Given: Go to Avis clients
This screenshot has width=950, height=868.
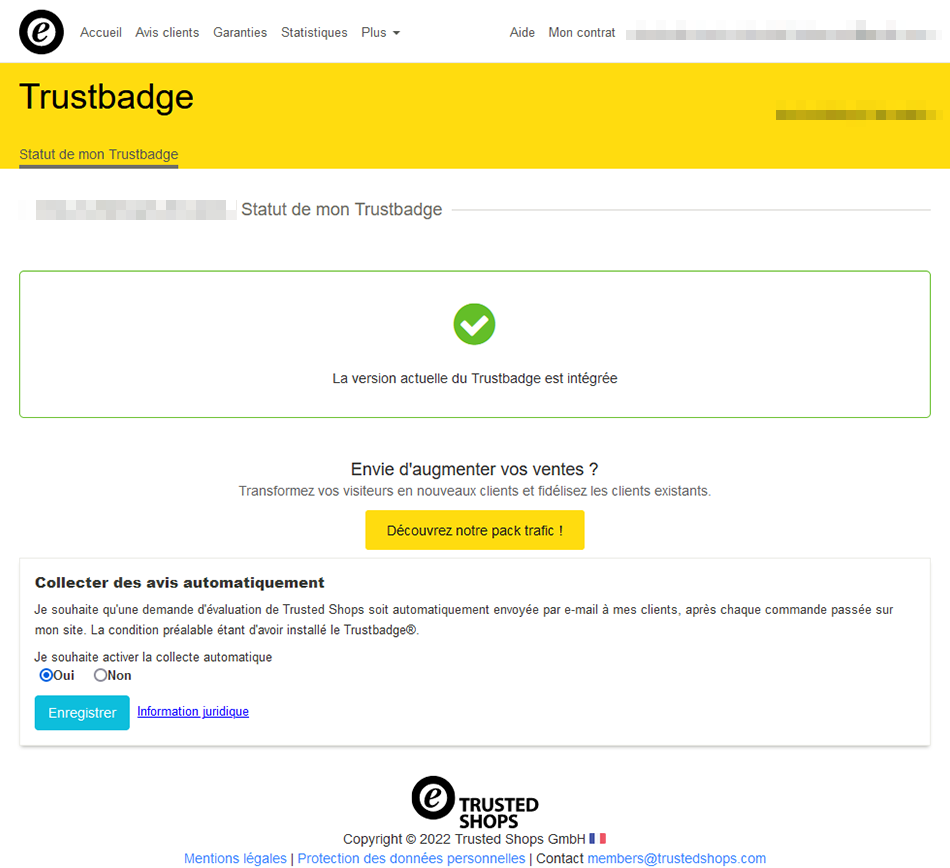Looking at the screenshot, I should (x=167, y=33).
